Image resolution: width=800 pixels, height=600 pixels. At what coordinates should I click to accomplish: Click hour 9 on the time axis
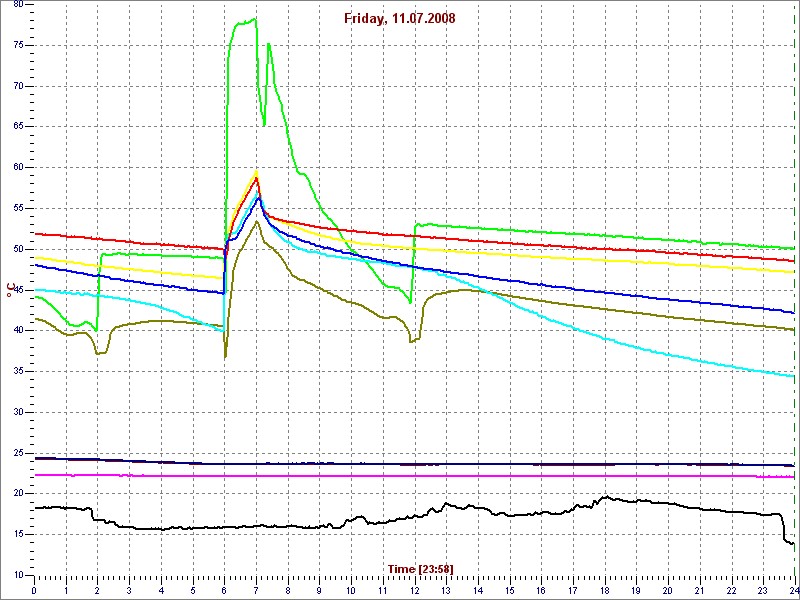pyautogui.click(x=319, y=589)
